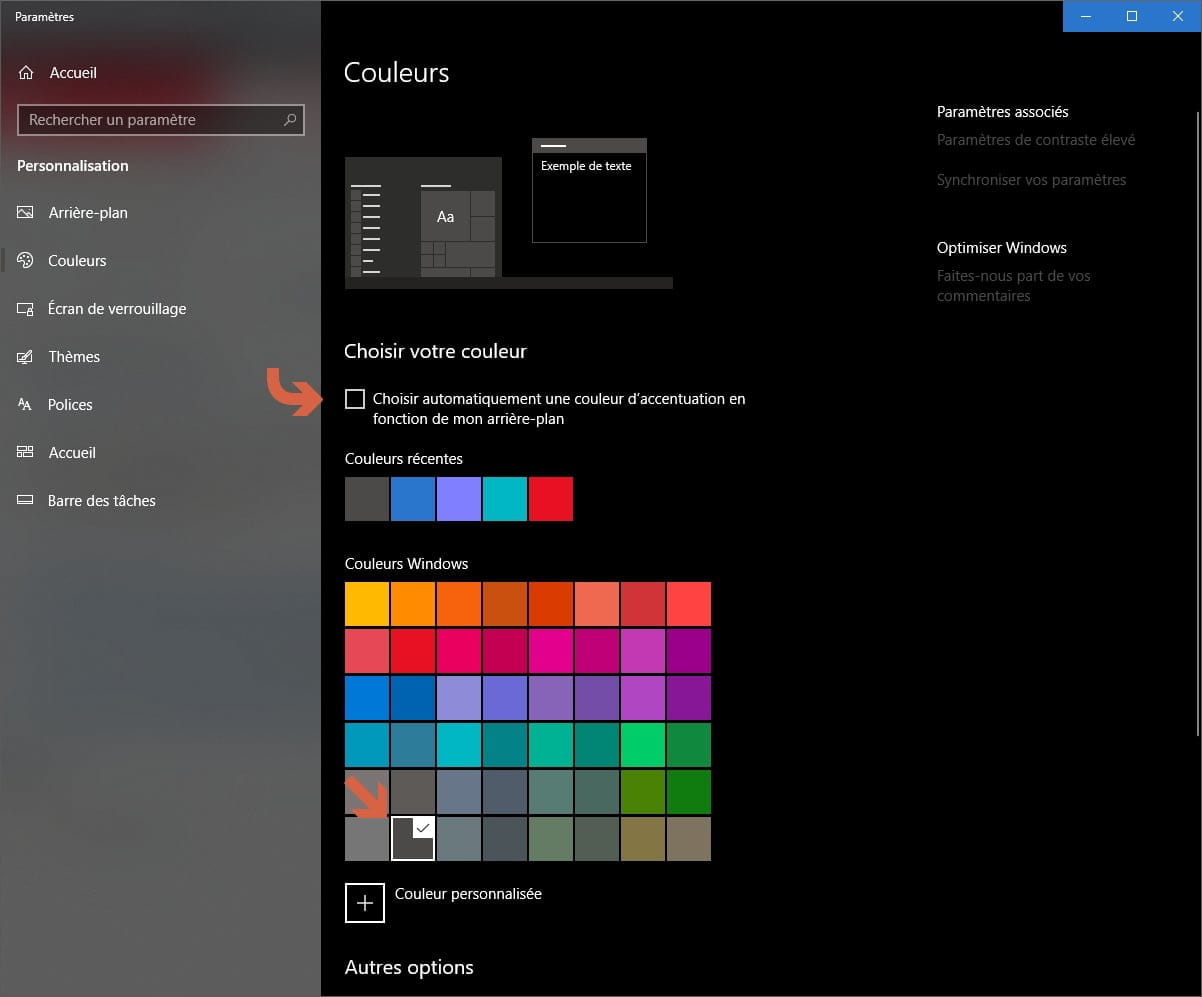Click the brush icon beside Thèmes

coord(26,357)
